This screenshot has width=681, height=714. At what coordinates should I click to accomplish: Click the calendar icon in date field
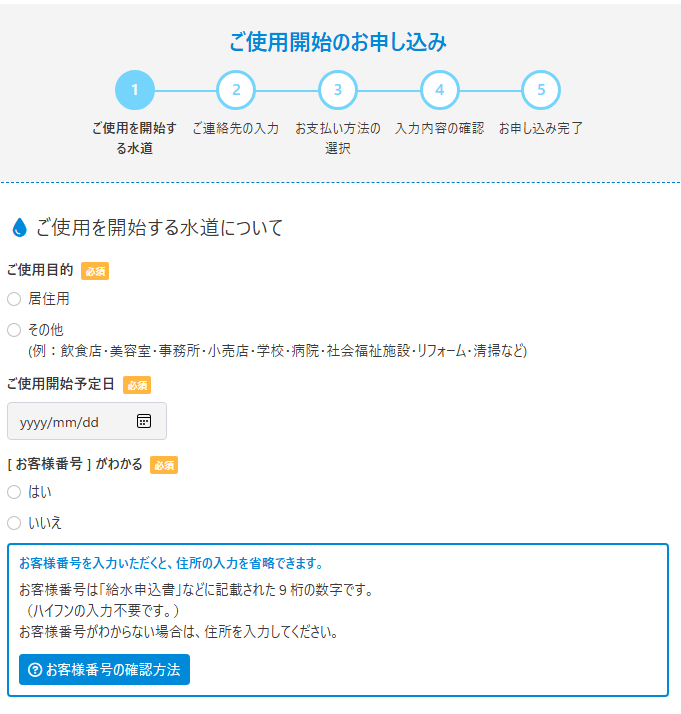143,421
